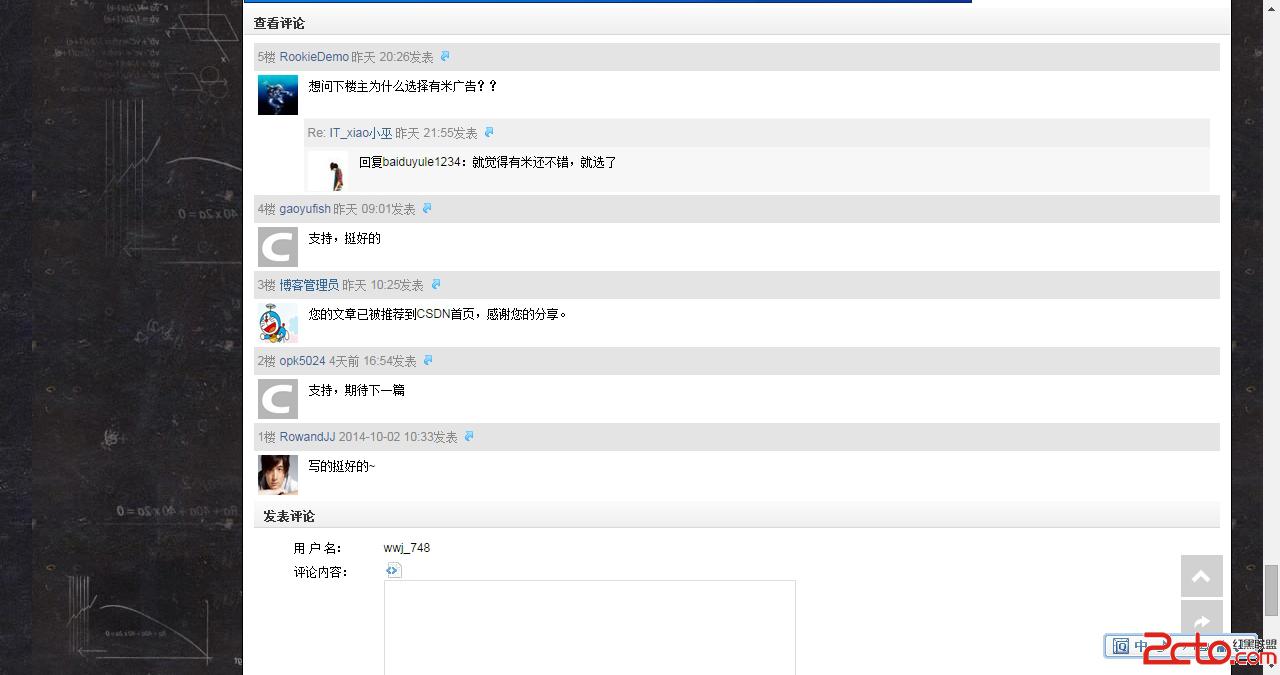Click the 查看评论 section heading
The width and height of the screenshot is (1280, 675).
279,23
